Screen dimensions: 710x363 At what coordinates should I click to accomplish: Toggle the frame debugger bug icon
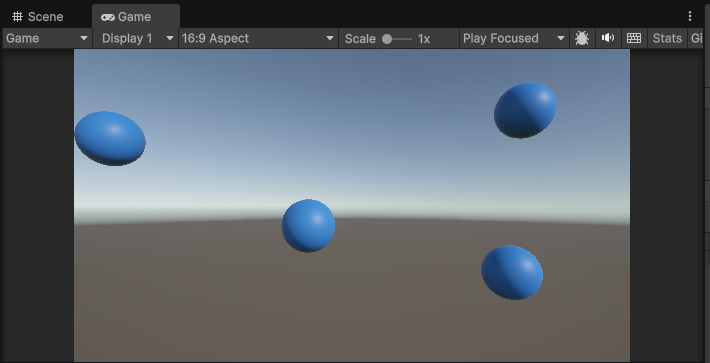point(582,38)
